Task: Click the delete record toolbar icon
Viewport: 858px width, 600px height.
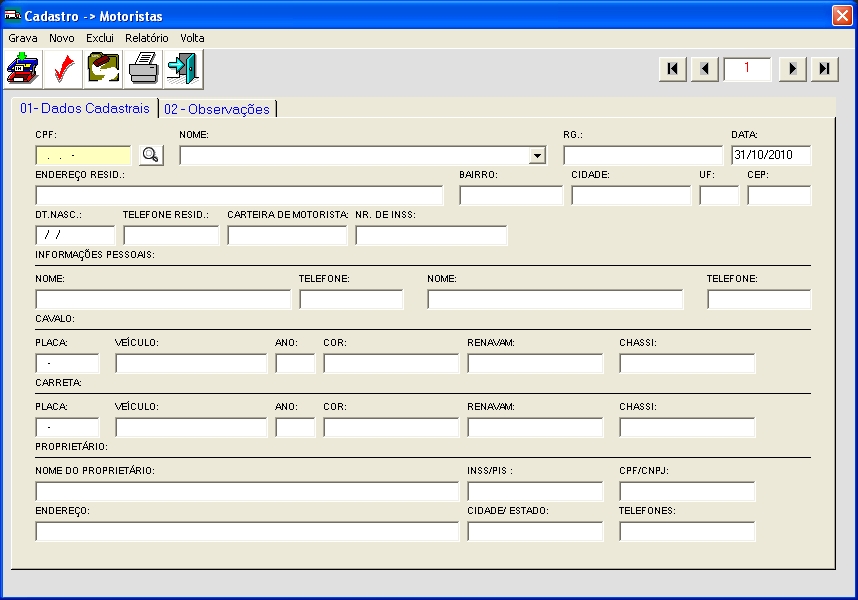Action: (103, 69)
